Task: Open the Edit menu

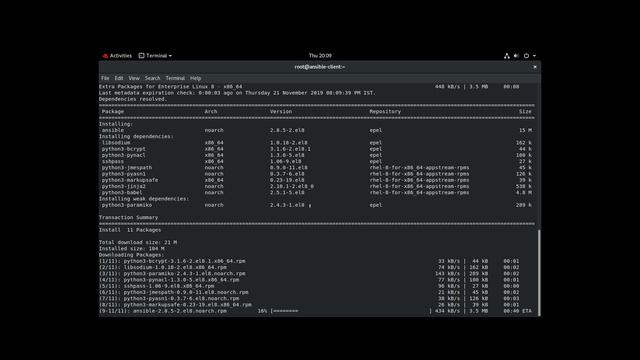Action: pos(119,78)
